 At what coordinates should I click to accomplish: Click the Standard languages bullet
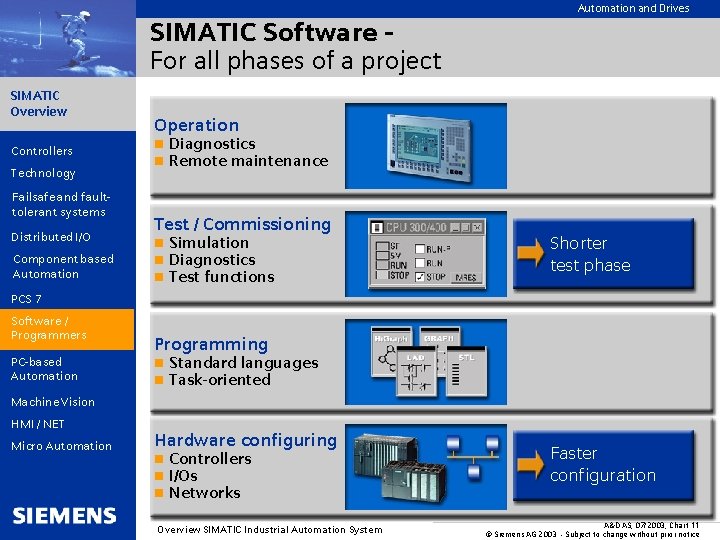[x=243, y=363]
